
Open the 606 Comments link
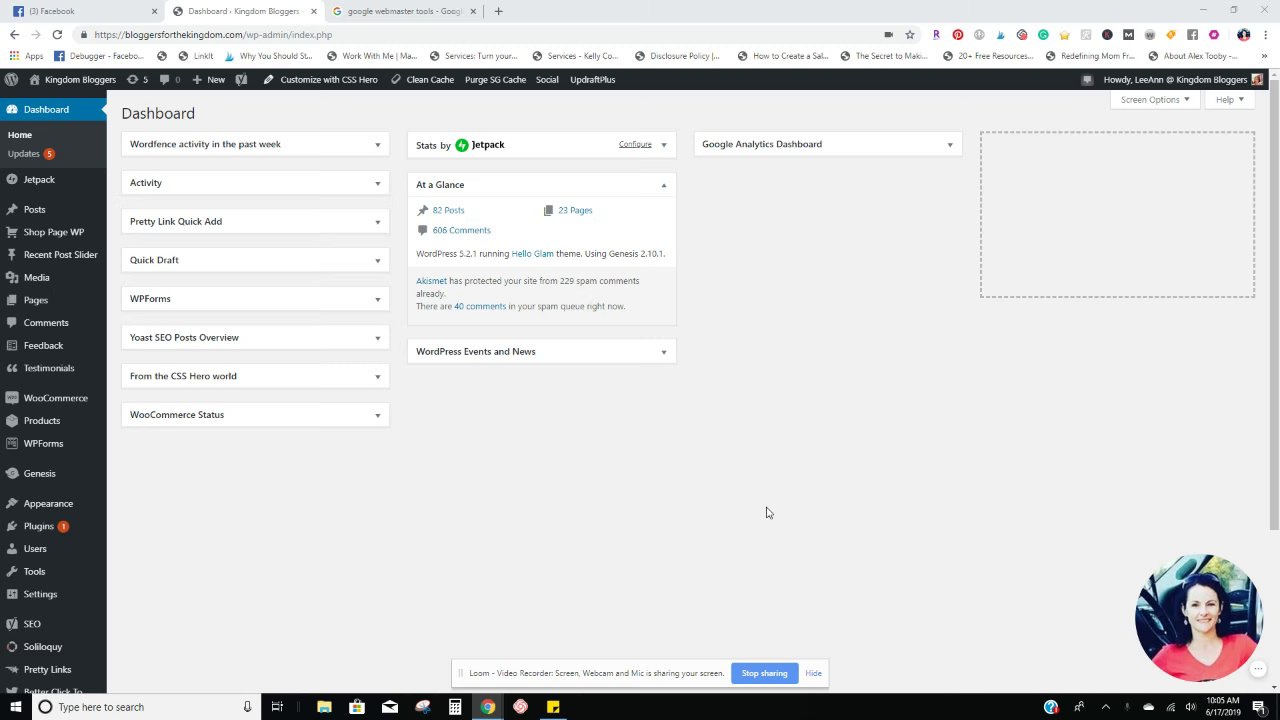point(461,230)
